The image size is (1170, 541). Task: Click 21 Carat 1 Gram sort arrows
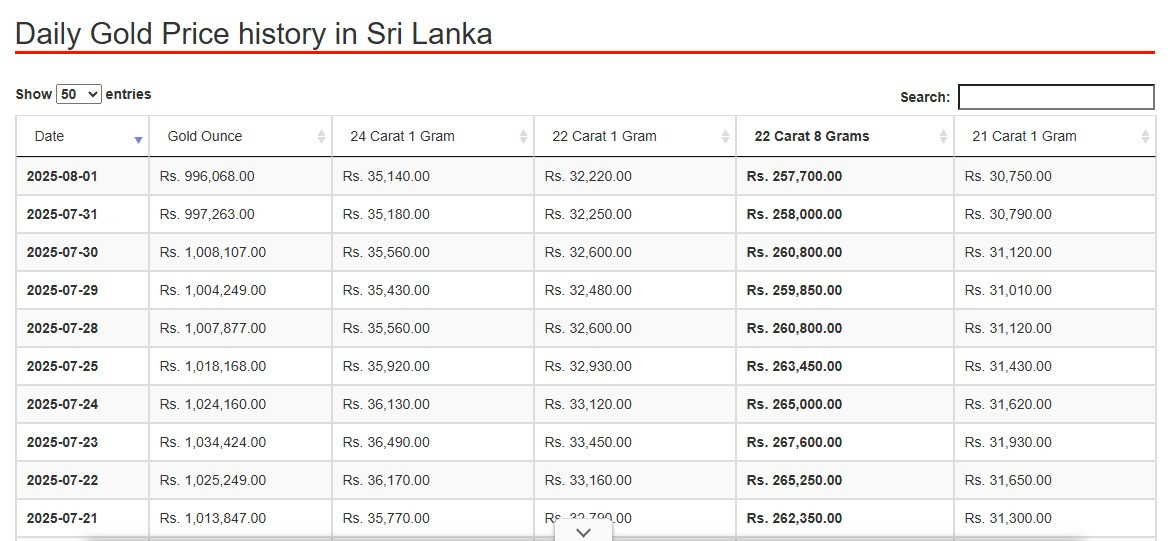coord(1145,137)
